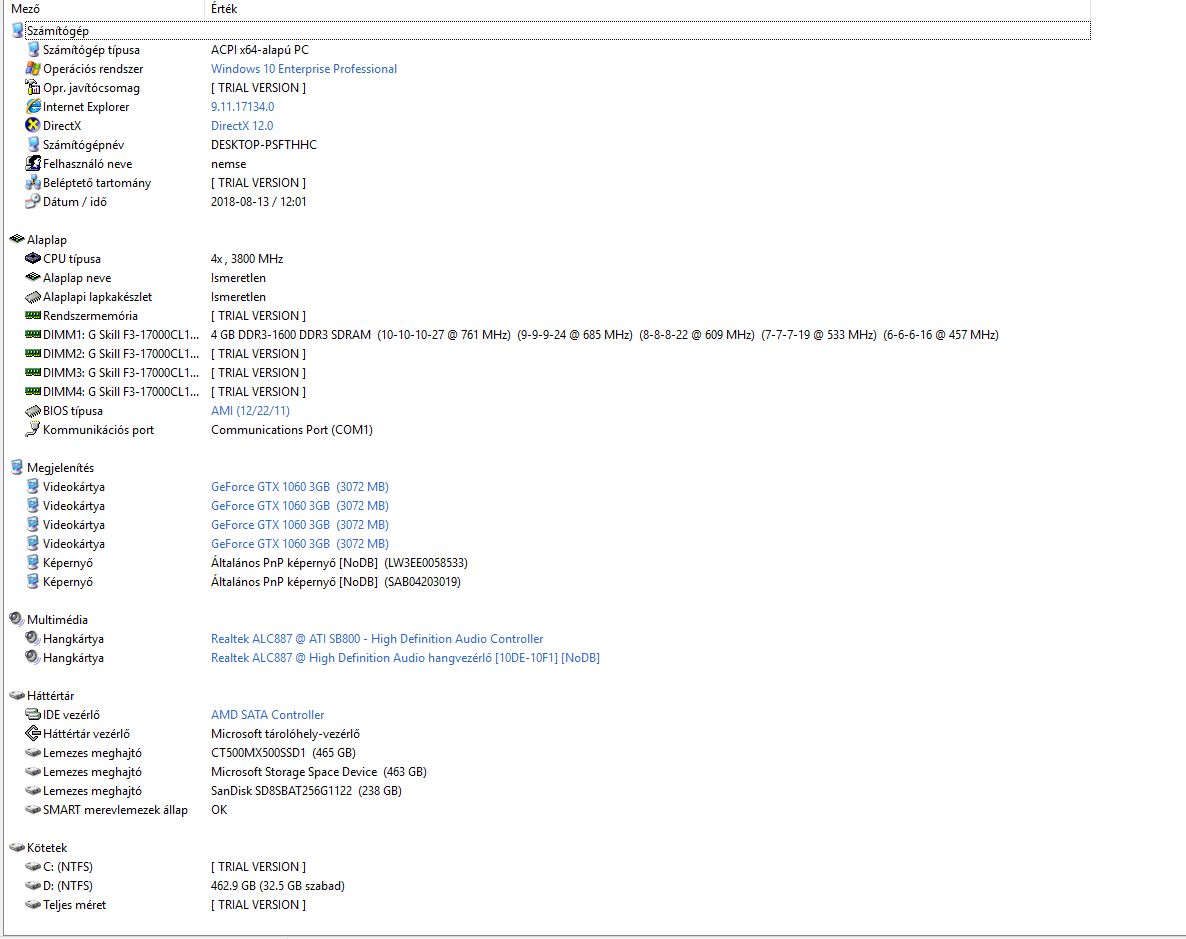Open the Realtek ALC887 hangvezérlő [10DE-10F1] link
The width and height of the screenshot is (1186, 939).
tap(405, 658)
